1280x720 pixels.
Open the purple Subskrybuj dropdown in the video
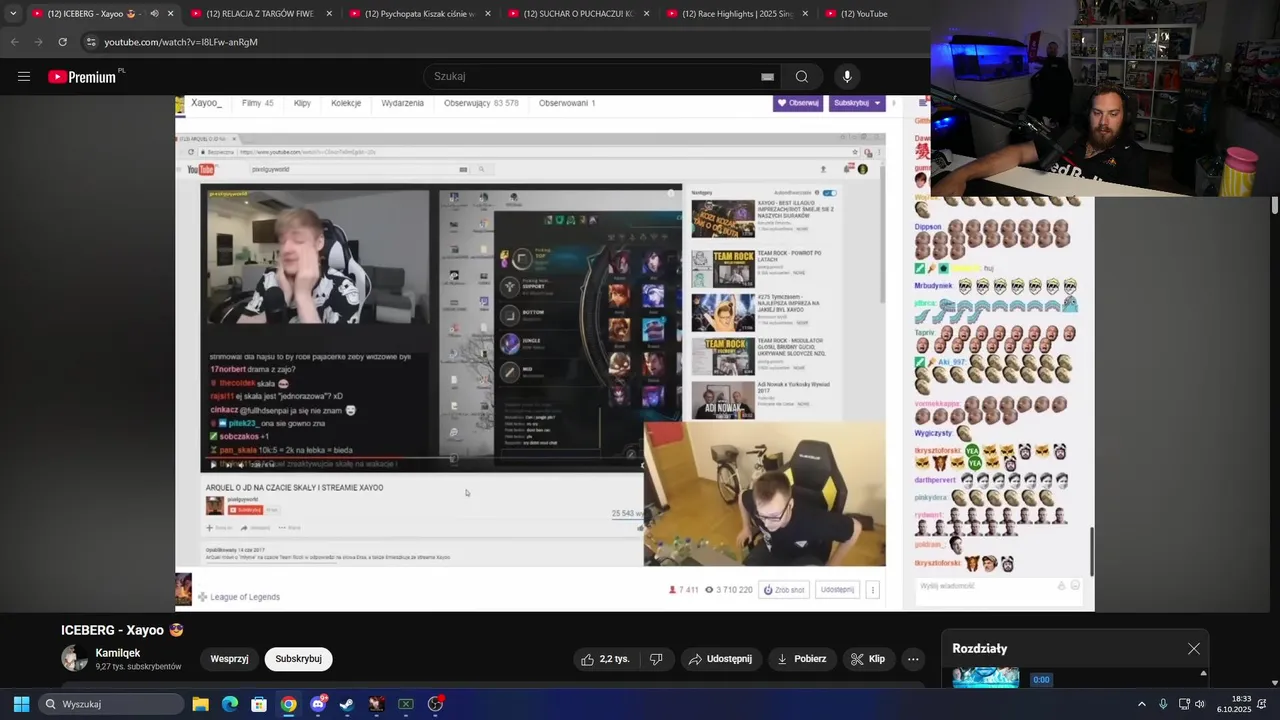(x=858, y=103)
